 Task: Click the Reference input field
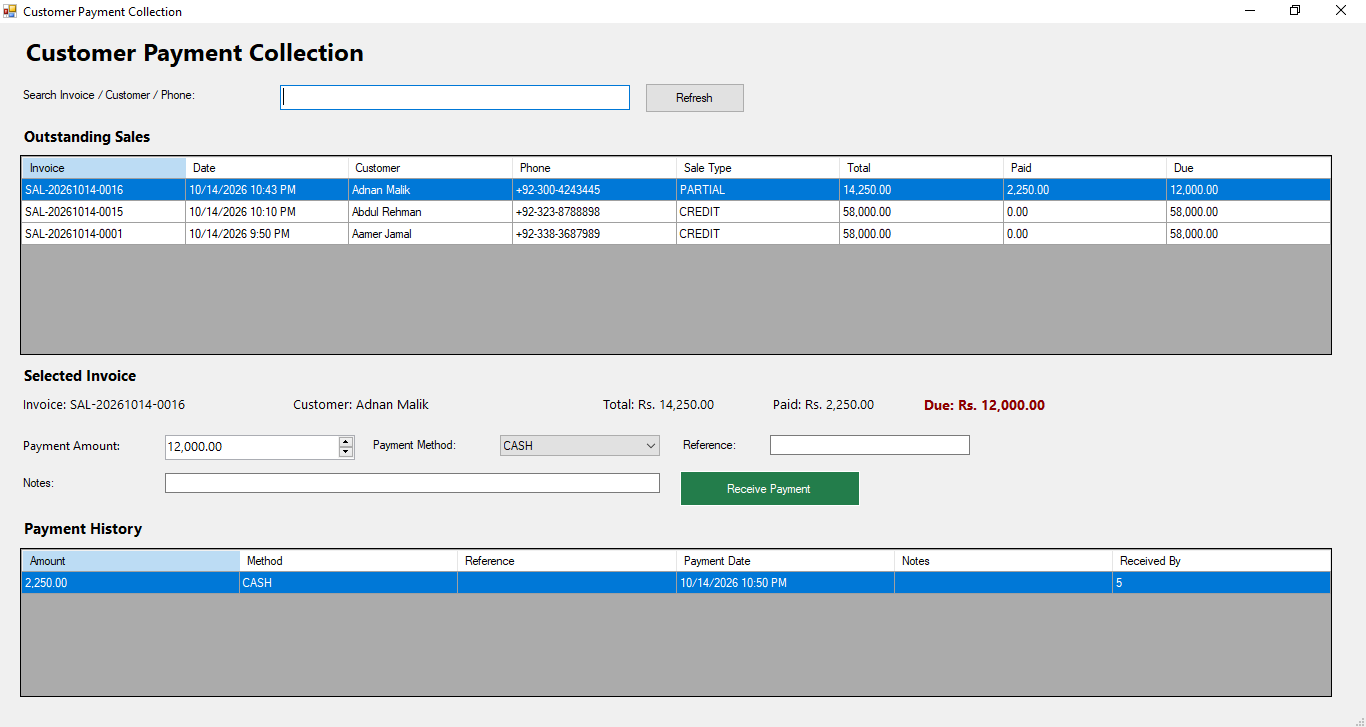point(869,445)
